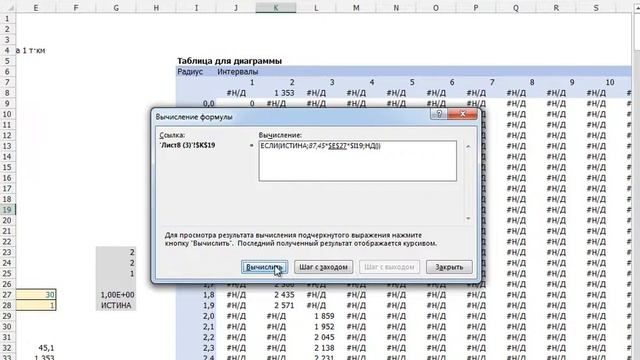
Task: Select row 19 header
Action: [x=7, y=209]
